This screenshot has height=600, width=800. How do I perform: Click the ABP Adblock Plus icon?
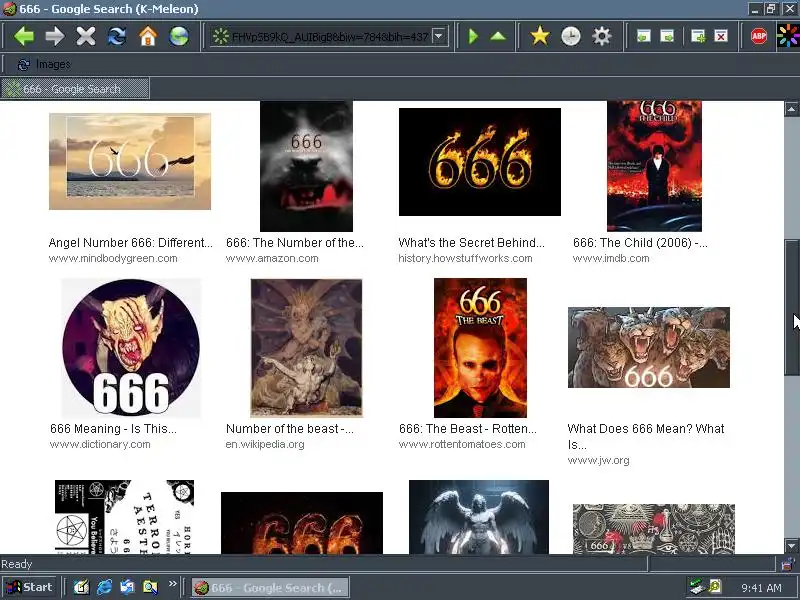click(759, 36)
